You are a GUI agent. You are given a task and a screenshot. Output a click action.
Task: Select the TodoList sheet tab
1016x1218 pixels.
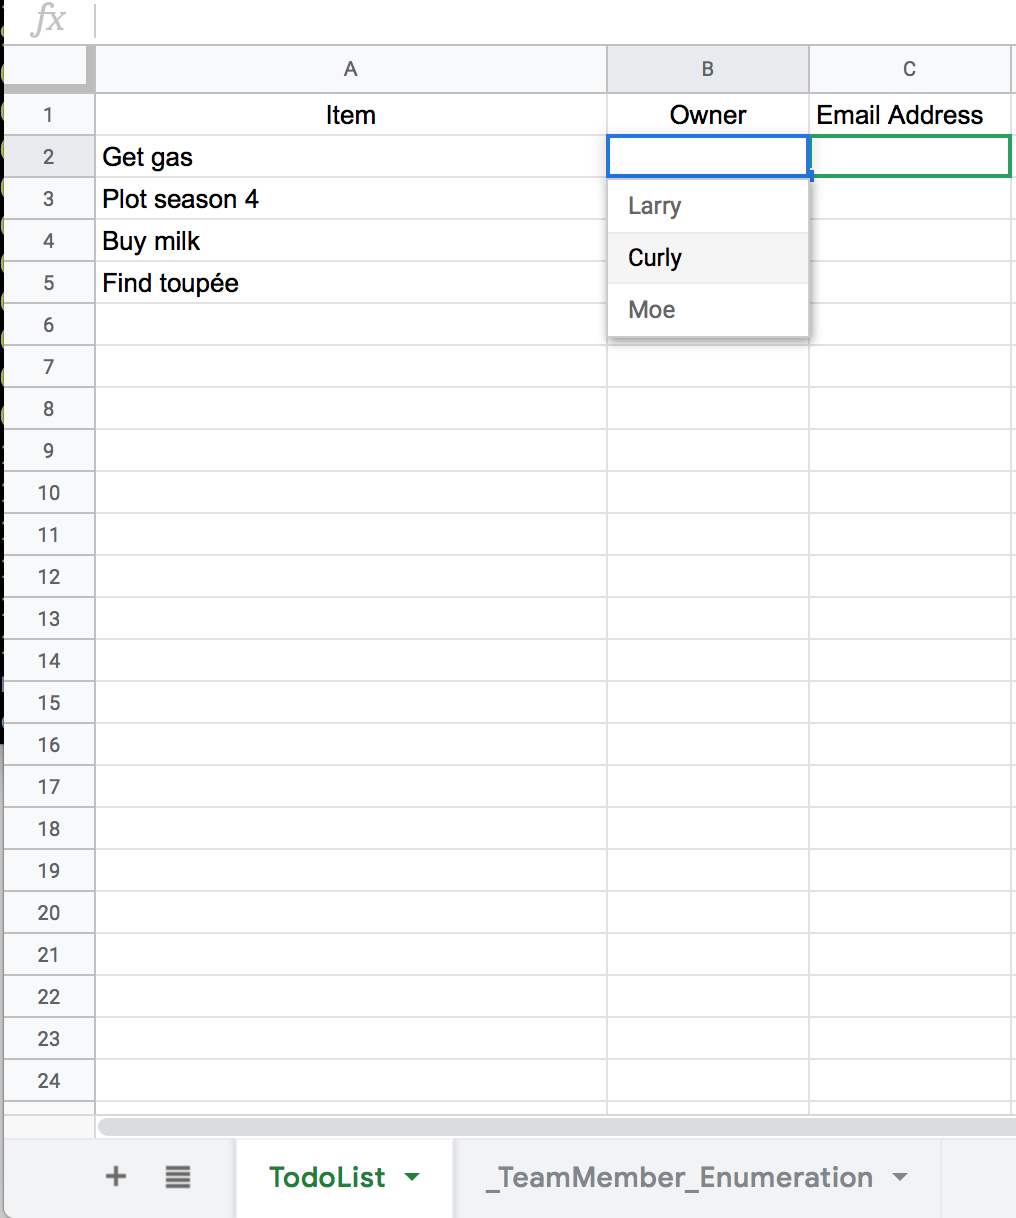pos(327,1177)
